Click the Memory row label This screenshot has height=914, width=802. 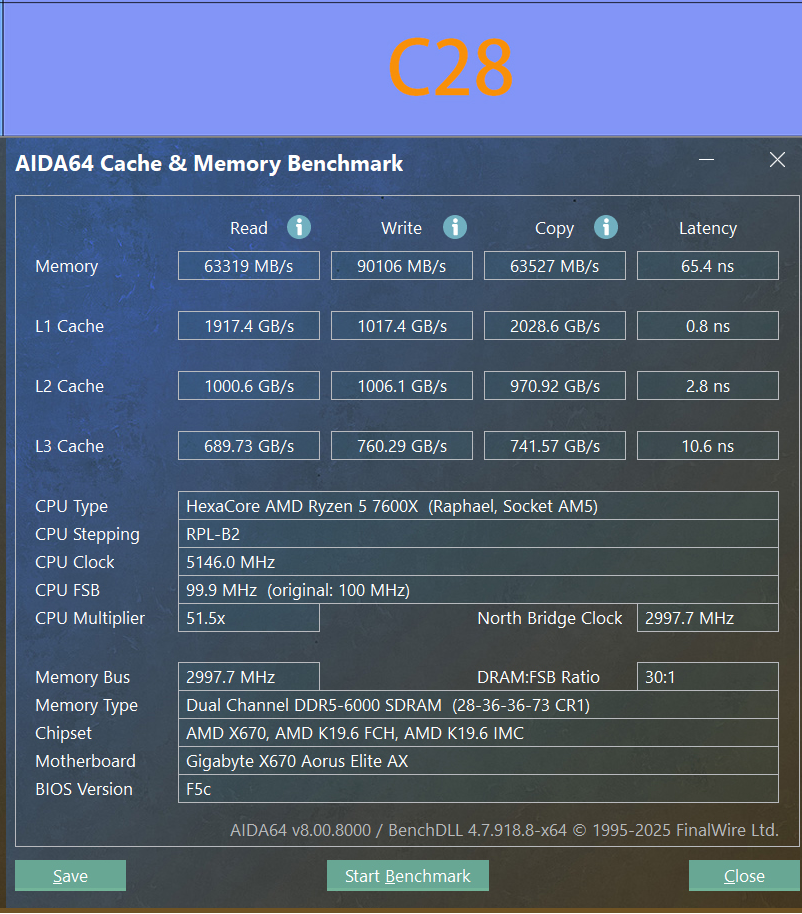click(66, 266)
